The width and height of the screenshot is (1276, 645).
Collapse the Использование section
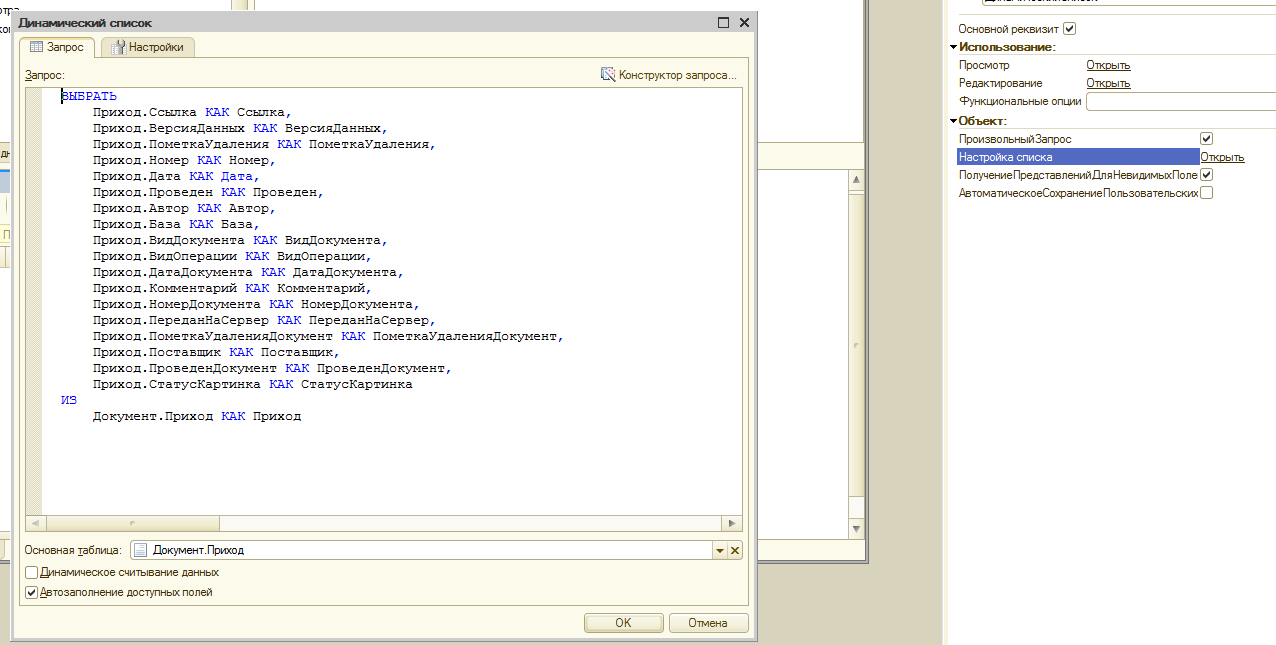(x=954, y=47)
